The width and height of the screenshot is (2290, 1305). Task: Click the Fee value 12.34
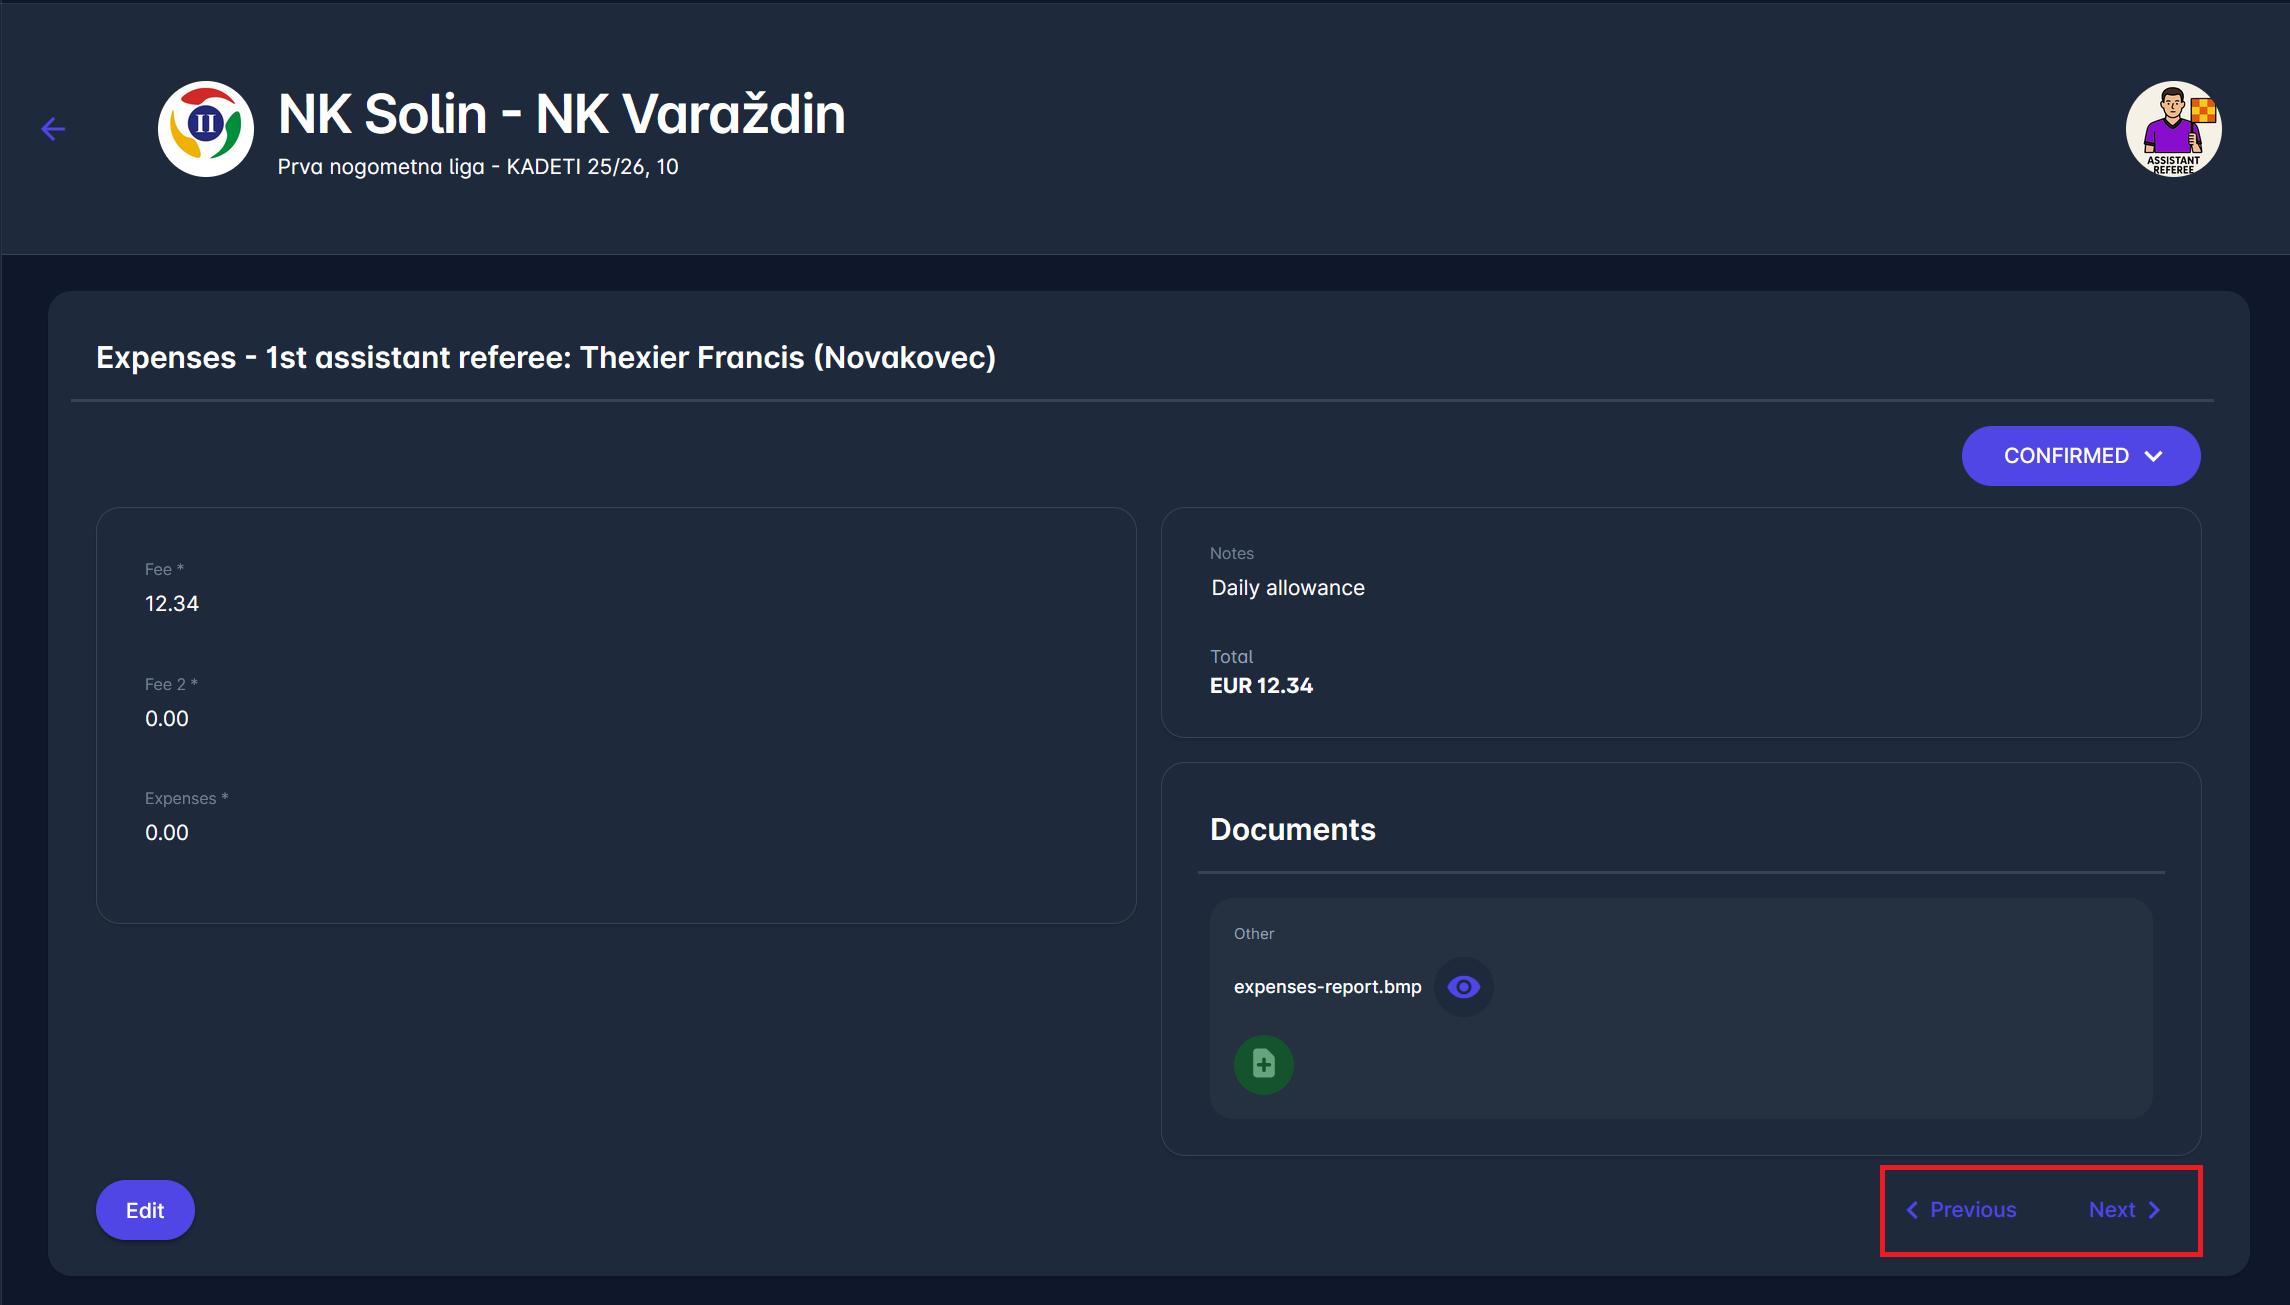pyautogui.click(x=172, y=603)
